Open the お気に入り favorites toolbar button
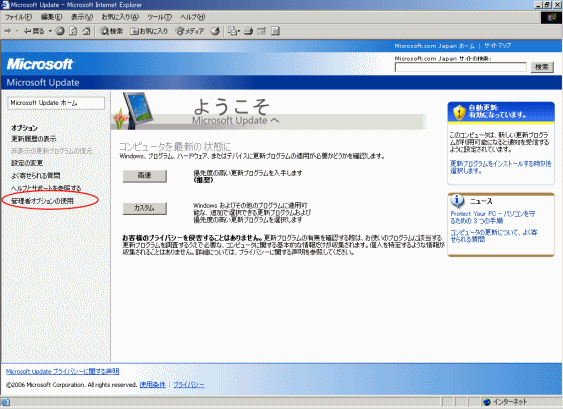 pyautogui.click(x=149, y=31)
